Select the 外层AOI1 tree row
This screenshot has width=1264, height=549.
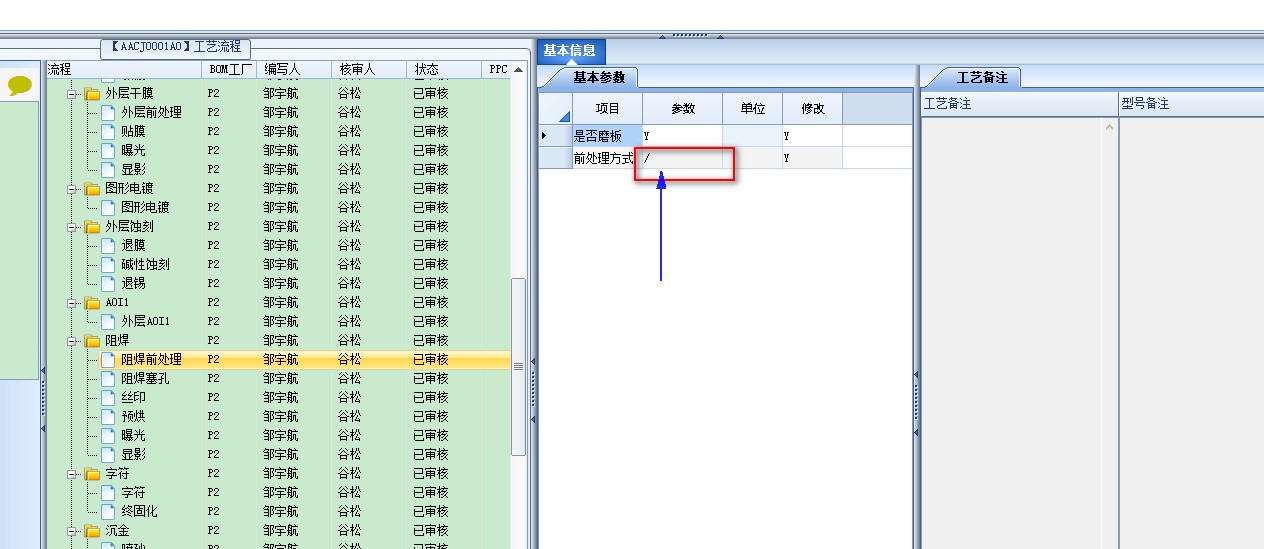coord(278,321)
